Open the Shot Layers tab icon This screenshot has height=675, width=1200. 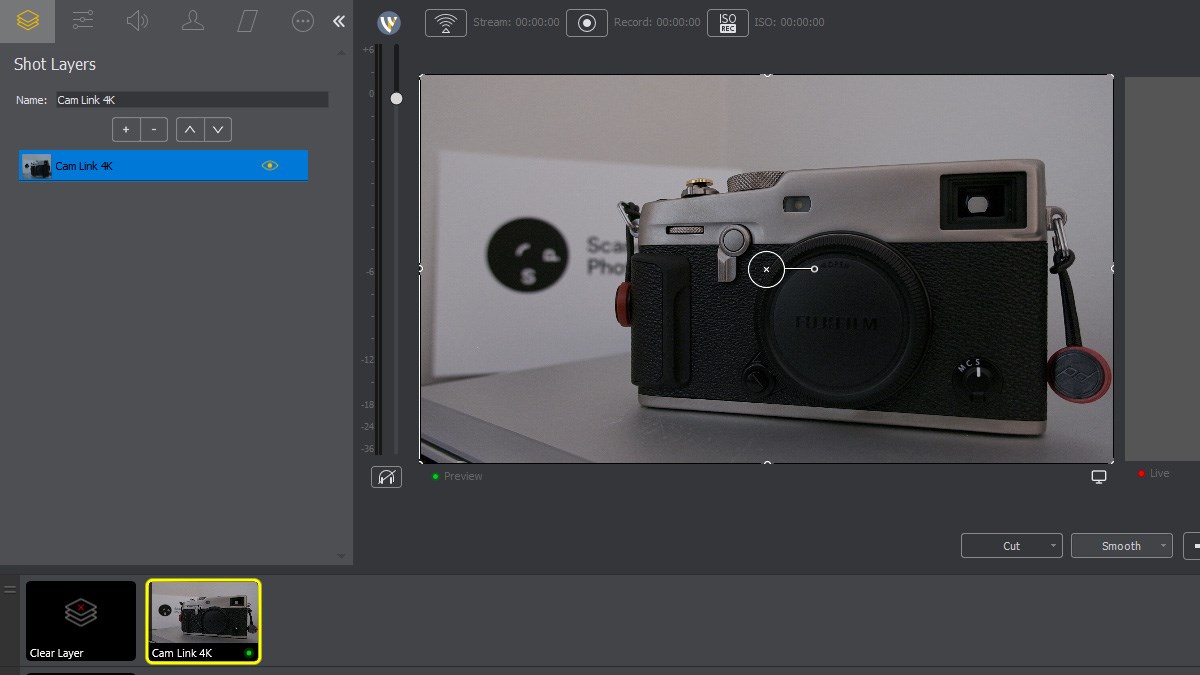click(27, 21)
